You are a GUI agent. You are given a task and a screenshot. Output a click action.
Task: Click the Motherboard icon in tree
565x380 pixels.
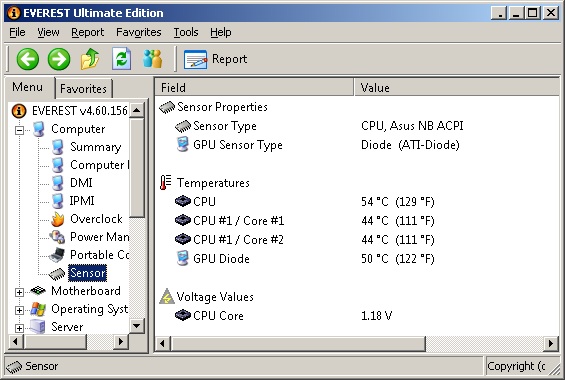point(38,291)
